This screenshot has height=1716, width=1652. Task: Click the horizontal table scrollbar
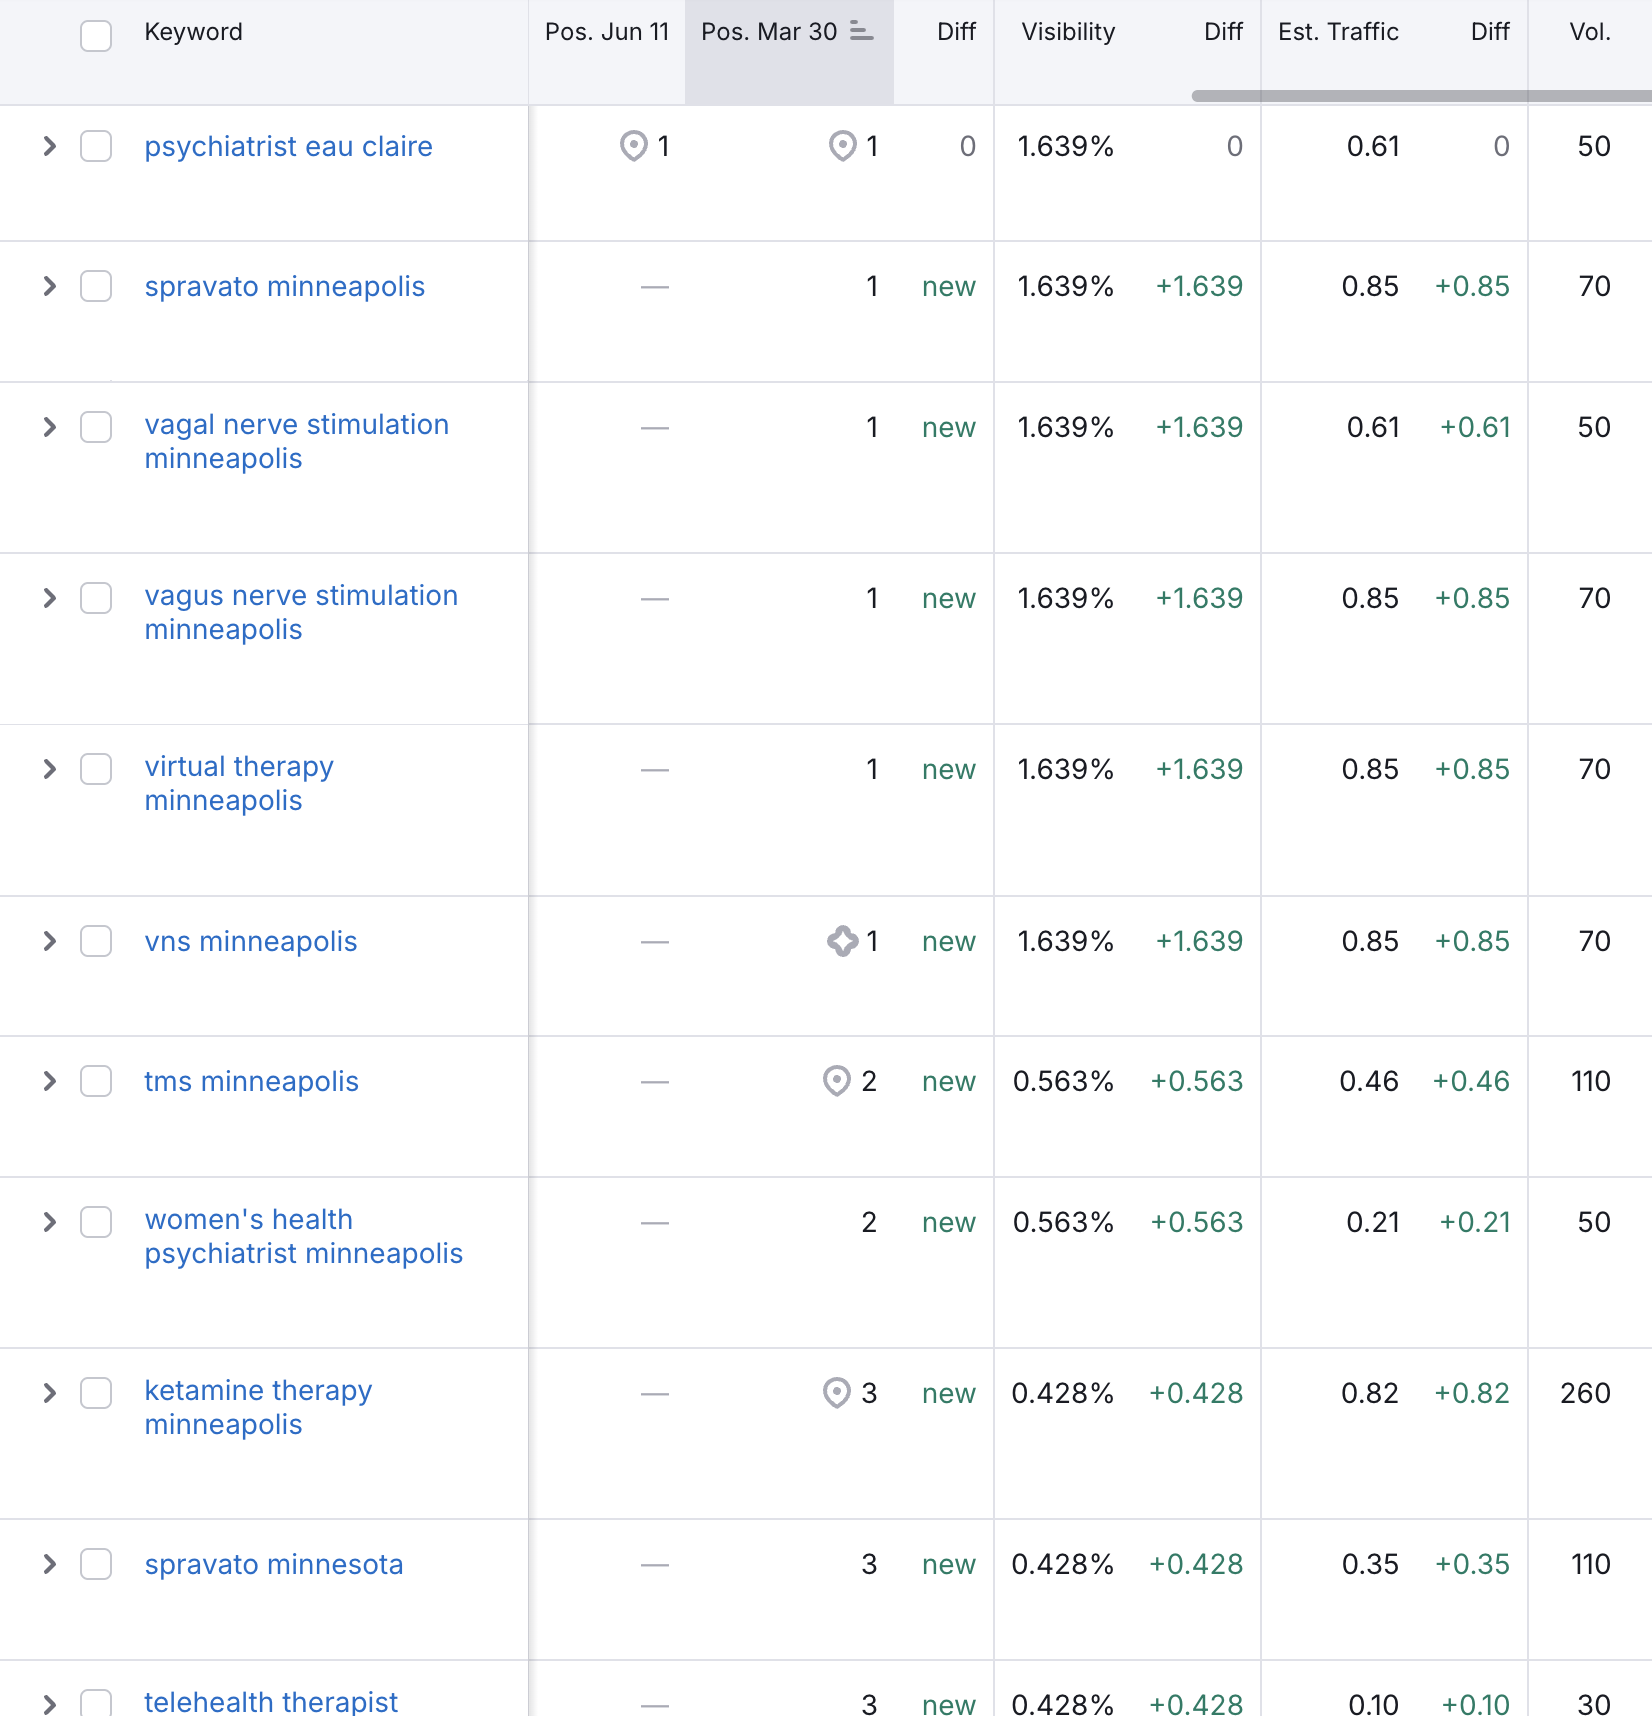coord(1420,96)
